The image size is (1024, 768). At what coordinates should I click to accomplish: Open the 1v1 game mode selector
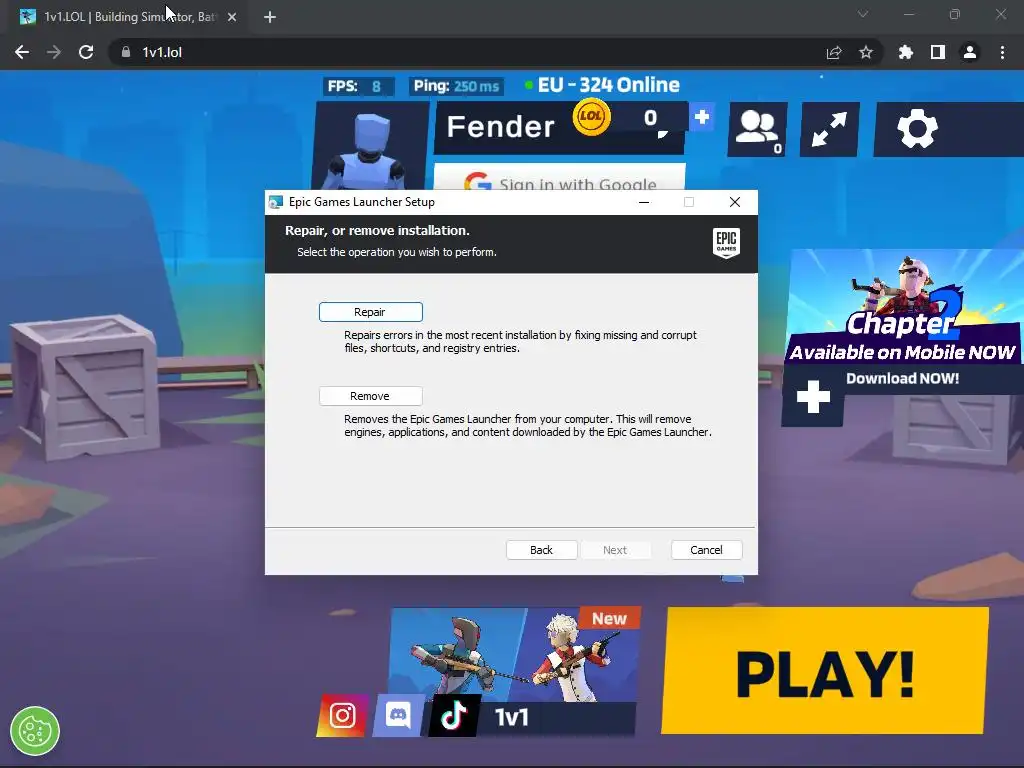pyautogui.click(x=513, y=671)
